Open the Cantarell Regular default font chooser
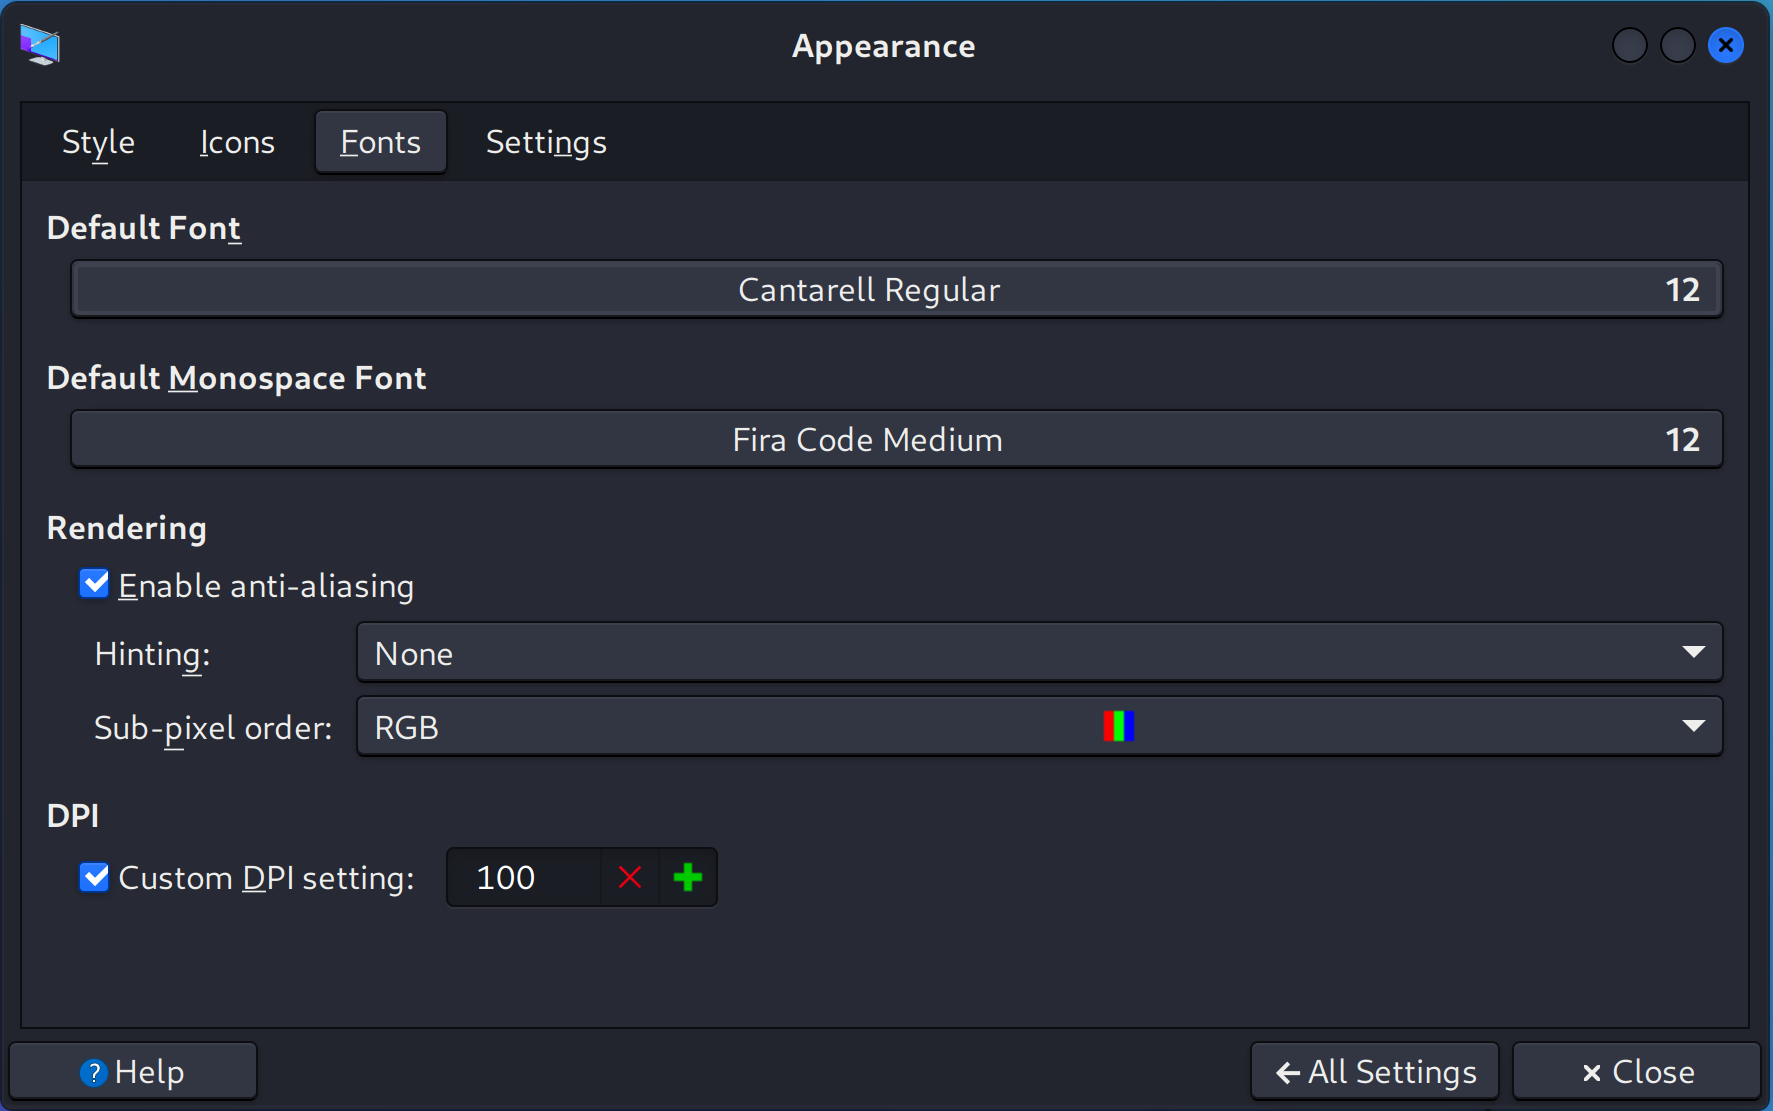 click(896, 289)
